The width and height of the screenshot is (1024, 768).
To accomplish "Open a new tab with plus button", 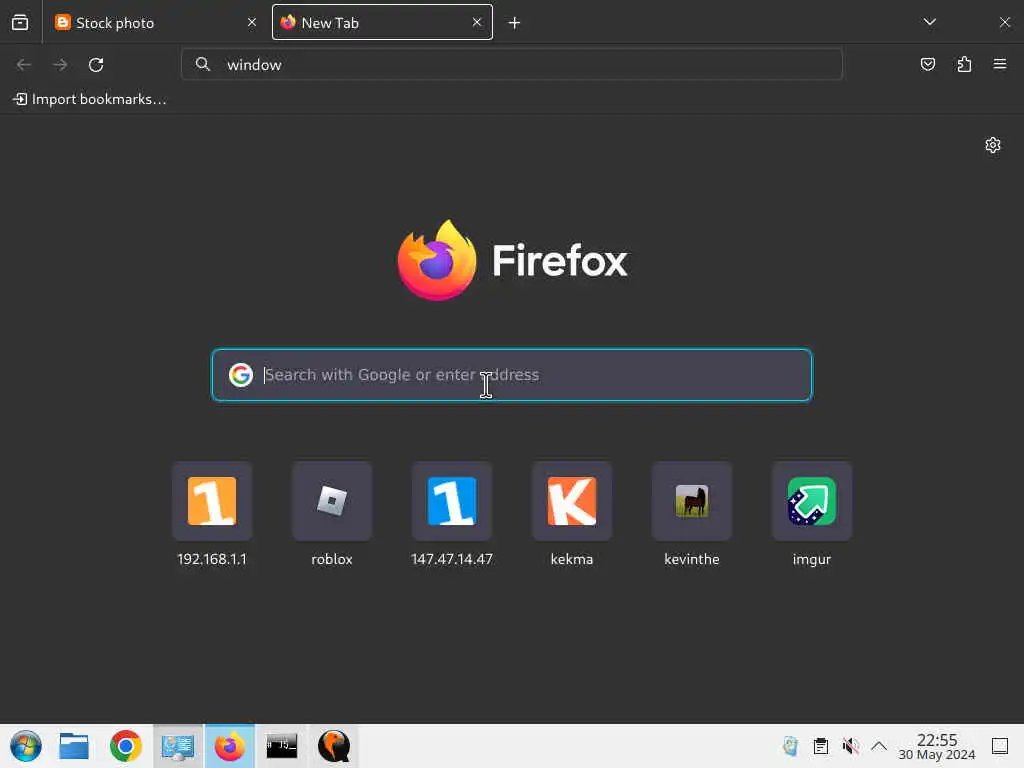I will pos(514,23).
